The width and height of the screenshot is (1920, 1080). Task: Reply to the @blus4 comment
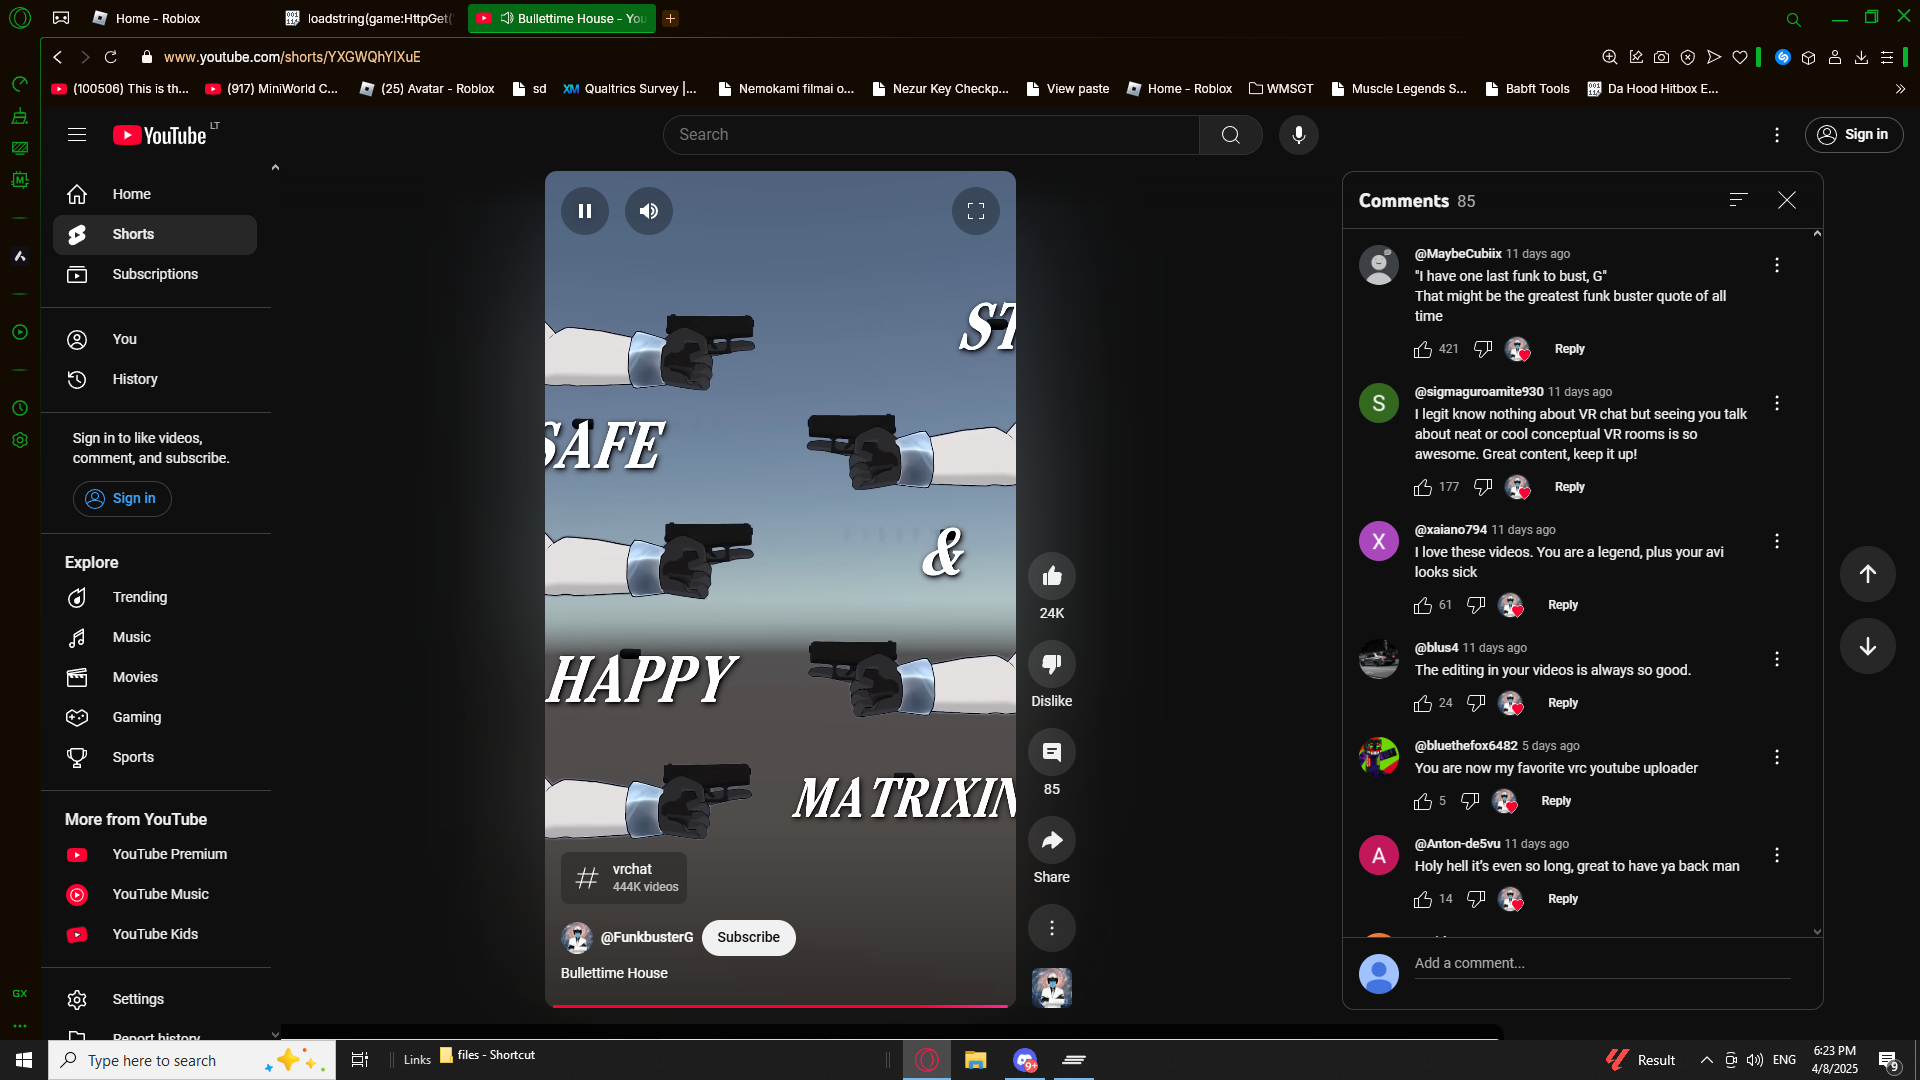[1562, 703]
